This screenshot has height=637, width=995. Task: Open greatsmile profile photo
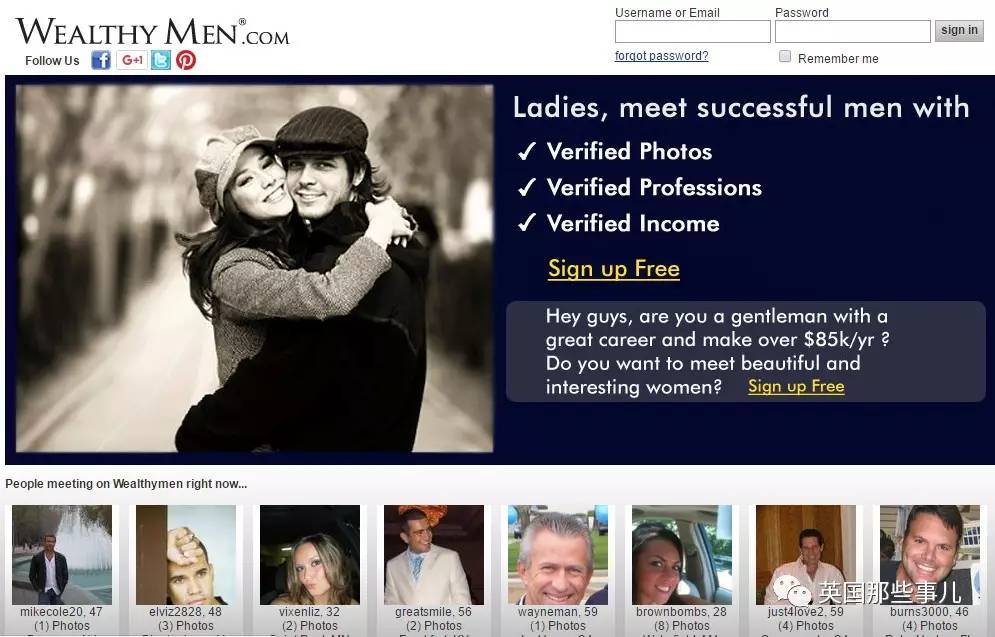(x=434, y=555)
